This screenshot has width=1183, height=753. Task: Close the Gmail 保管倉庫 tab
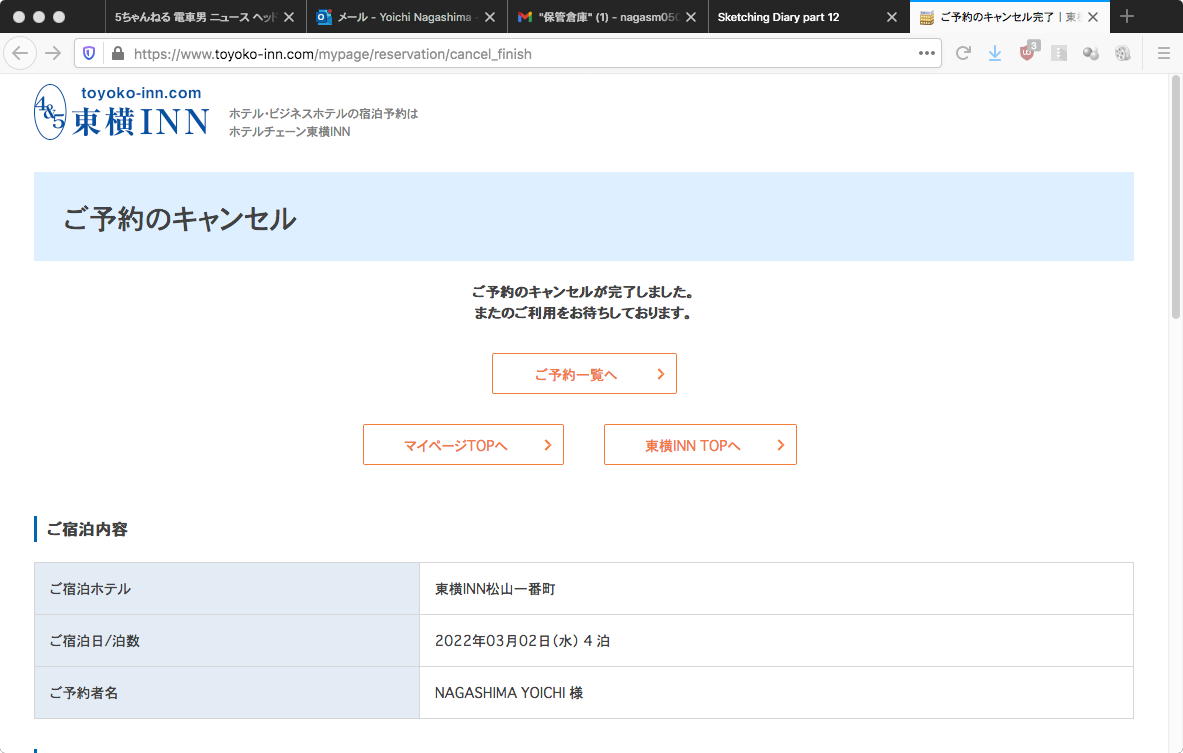click(x=690, y=17)
